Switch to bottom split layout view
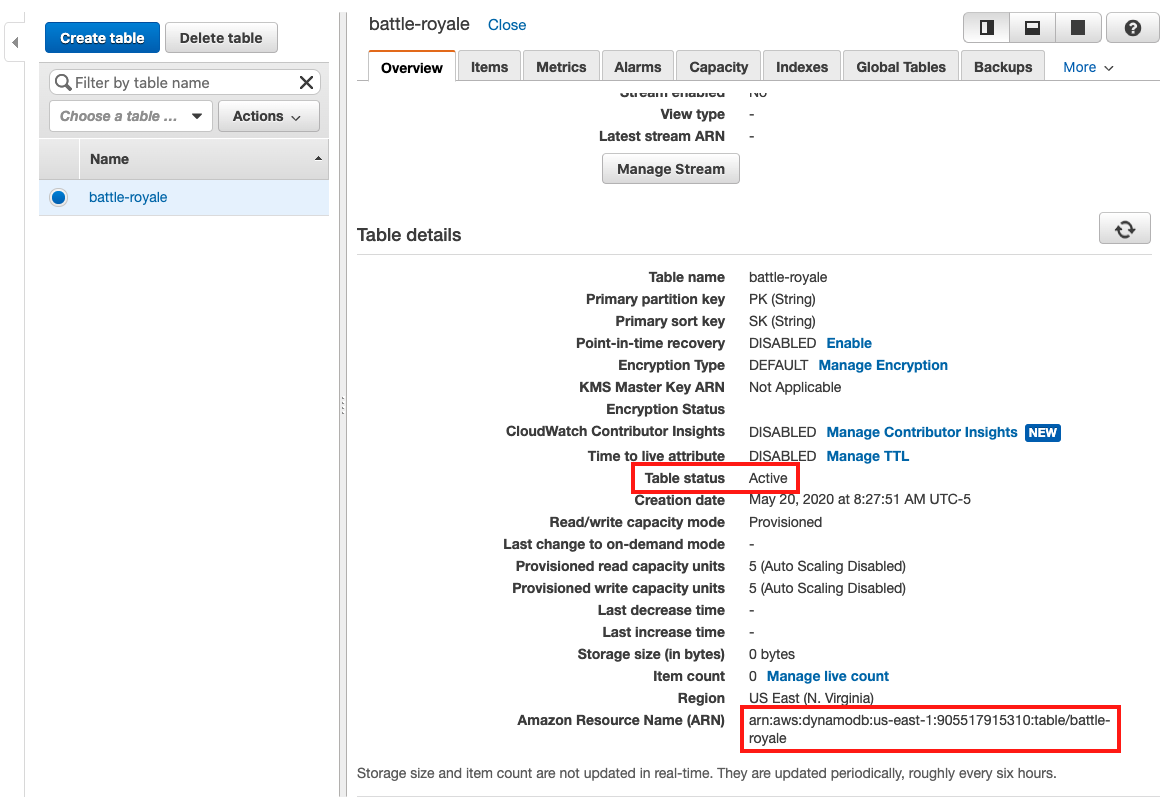 point(1032,28)
